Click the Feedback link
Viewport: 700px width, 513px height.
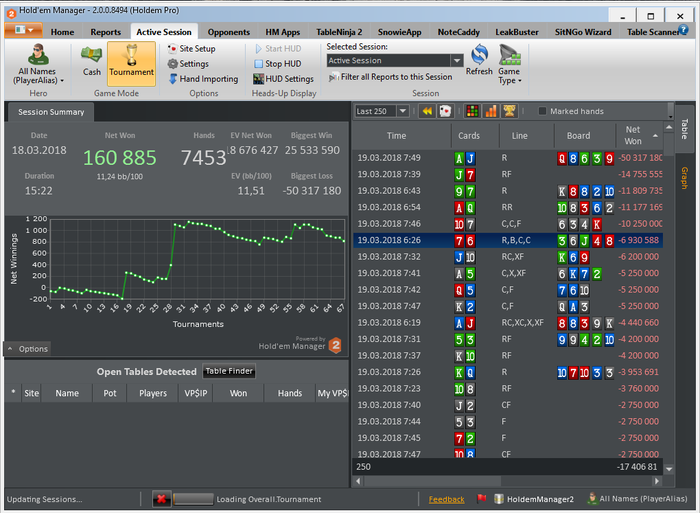446,500
